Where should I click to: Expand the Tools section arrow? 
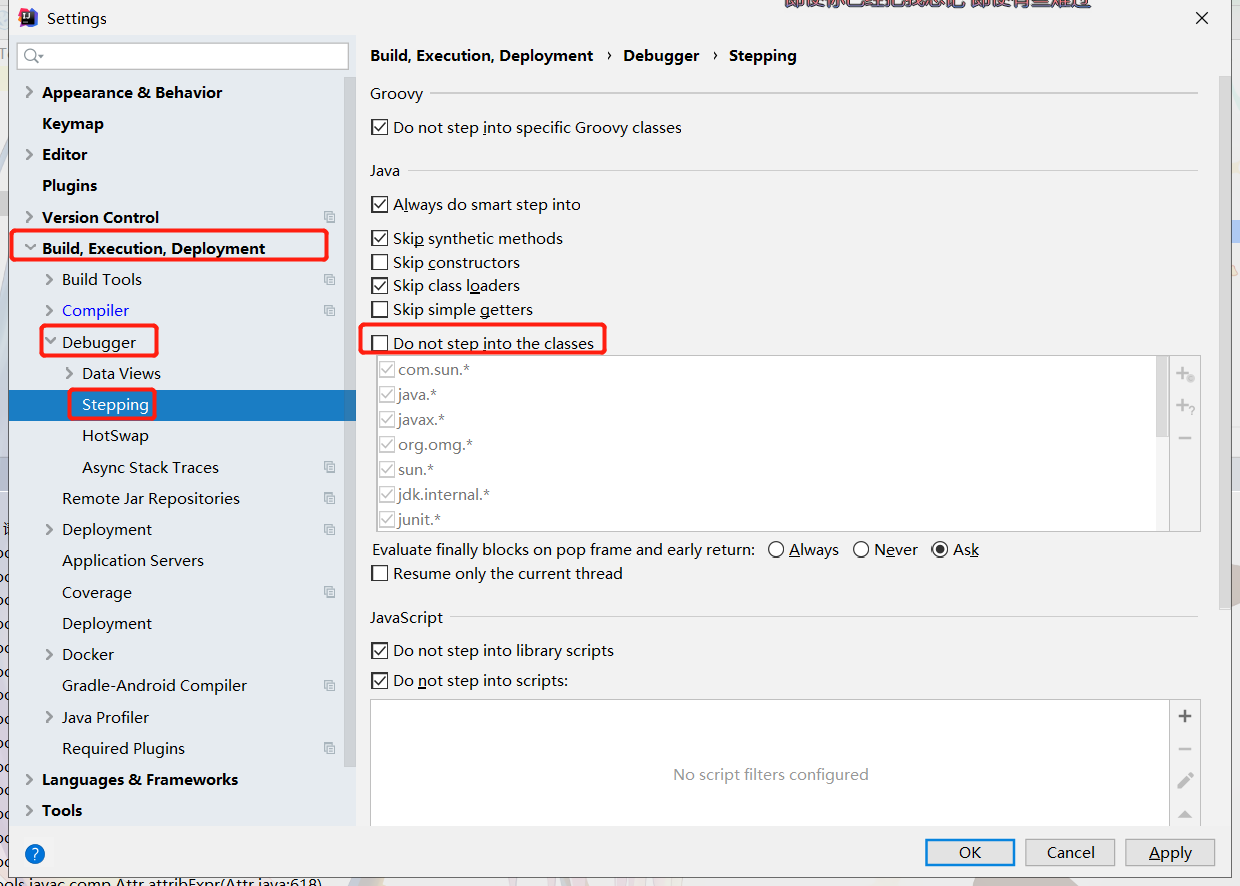tap(29, 810)
